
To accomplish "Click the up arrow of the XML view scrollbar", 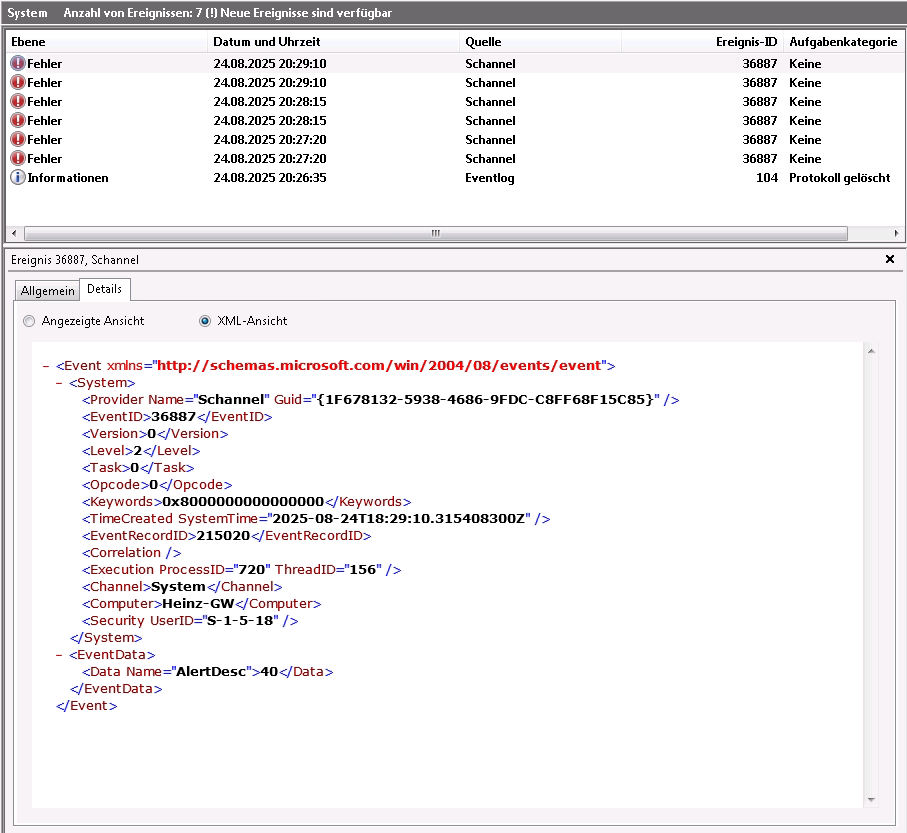I will coord(871,352).
